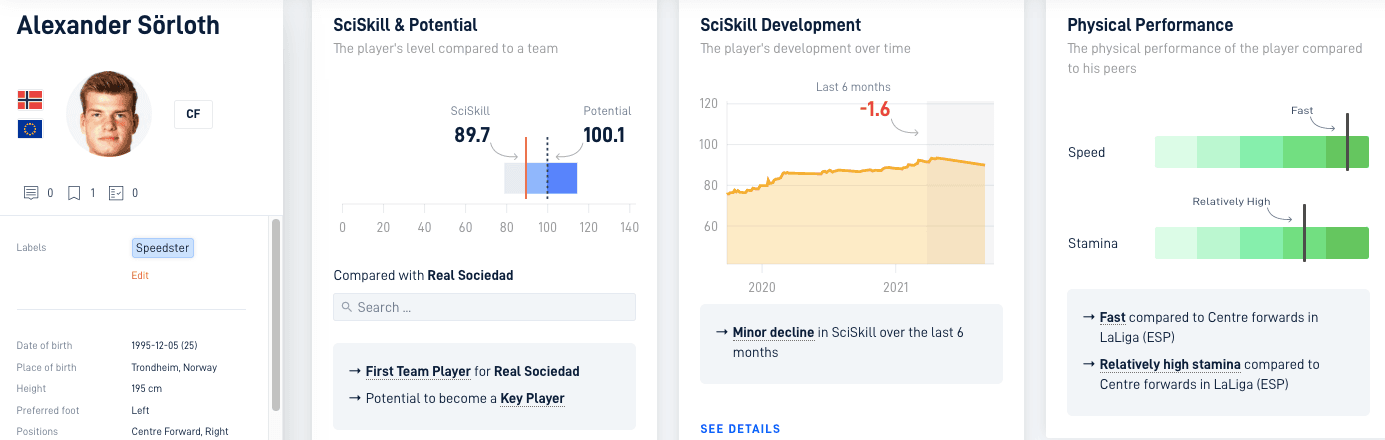The width and height of the screenshot is (1385, 440).
Task: Click the search magnifier icon
Action: point(347,307)
